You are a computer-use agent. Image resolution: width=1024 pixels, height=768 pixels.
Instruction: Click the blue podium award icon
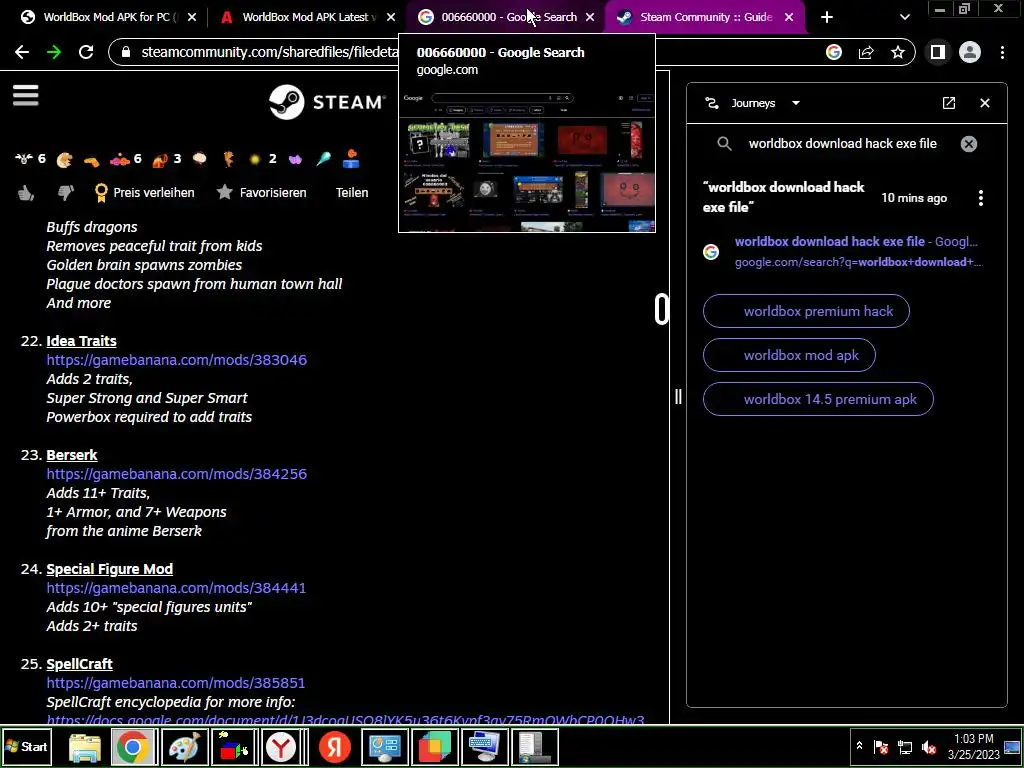351,159
